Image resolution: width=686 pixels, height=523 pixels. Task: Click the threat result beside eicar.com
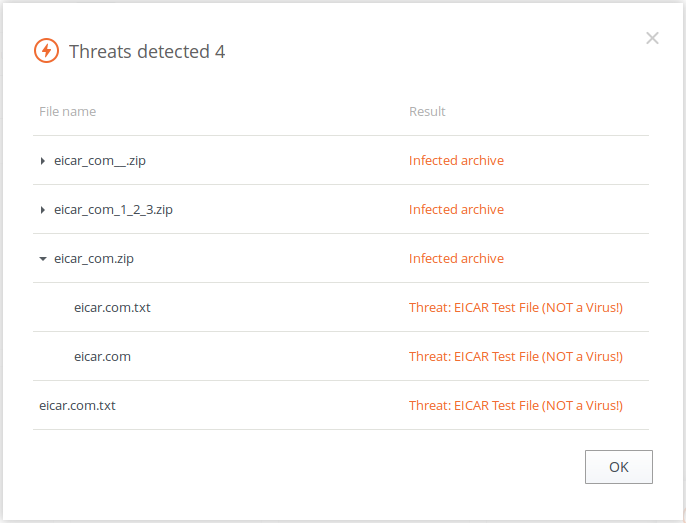pos(515,356)
